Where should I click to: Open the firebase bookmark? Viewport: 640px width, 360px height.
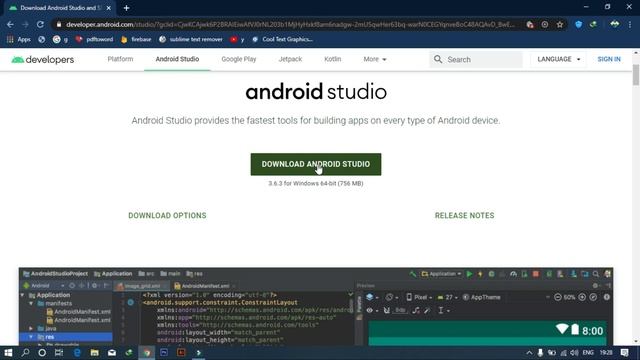pos(136,39)
